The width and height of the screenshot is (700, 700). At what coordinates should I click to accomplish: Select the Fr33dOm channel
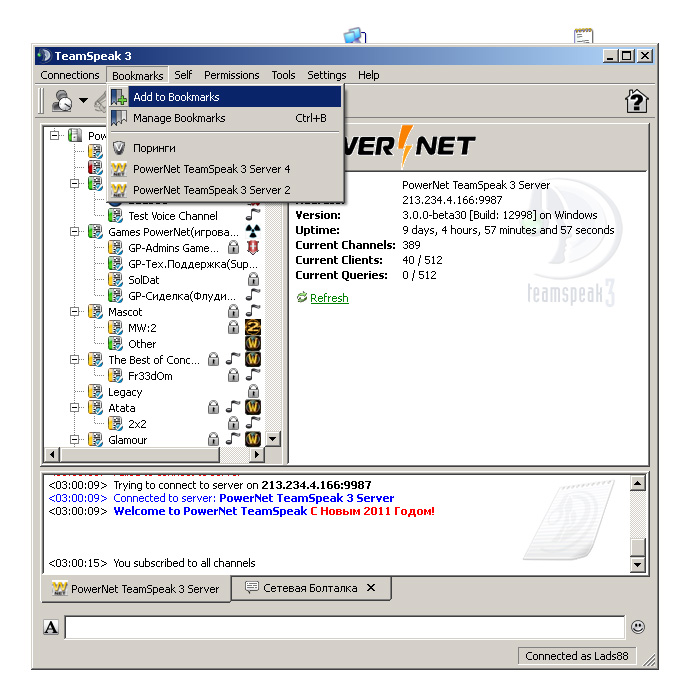tap(150, 376)
